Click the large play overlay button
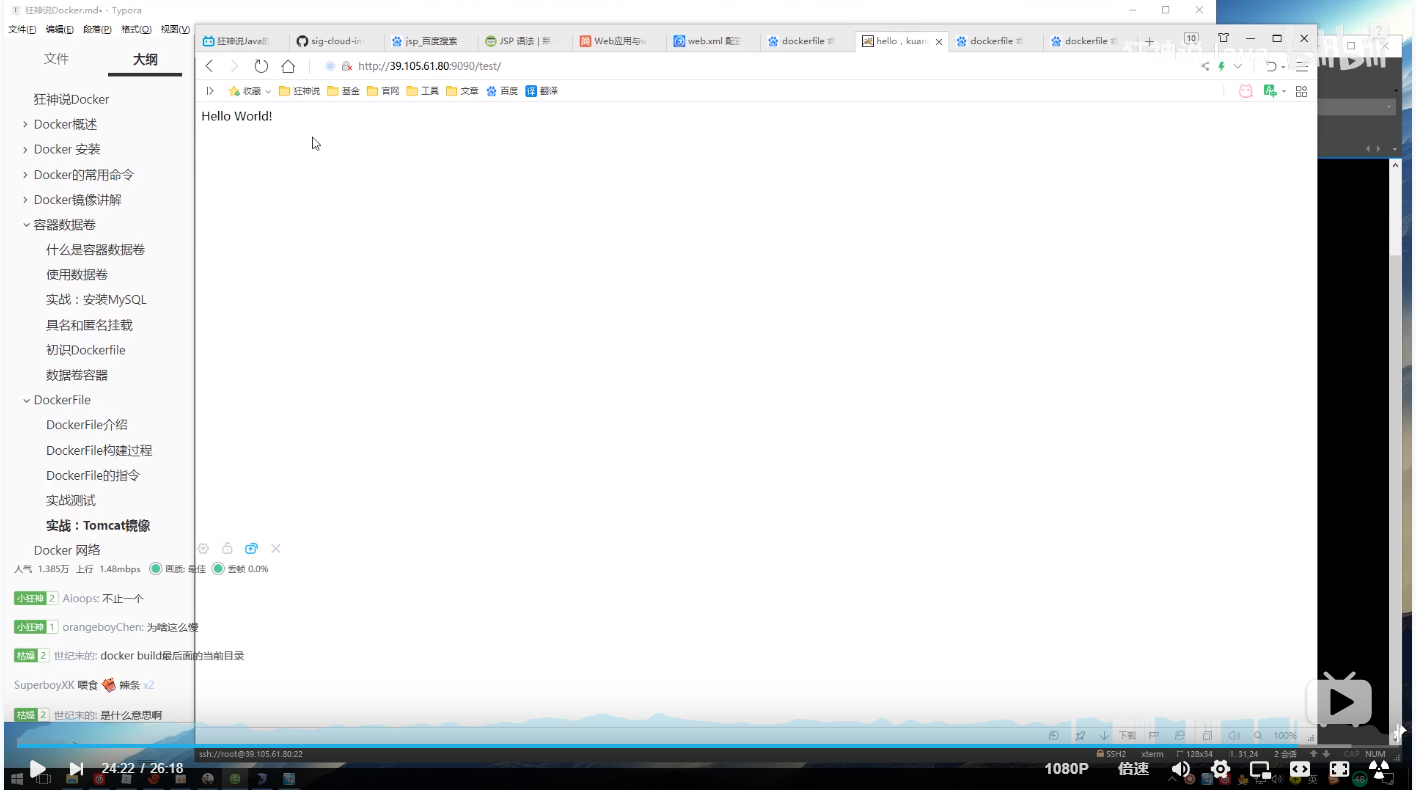The height and width of the screenshot is (790, 1416). pyautogui.click(x=1339, y=701)
